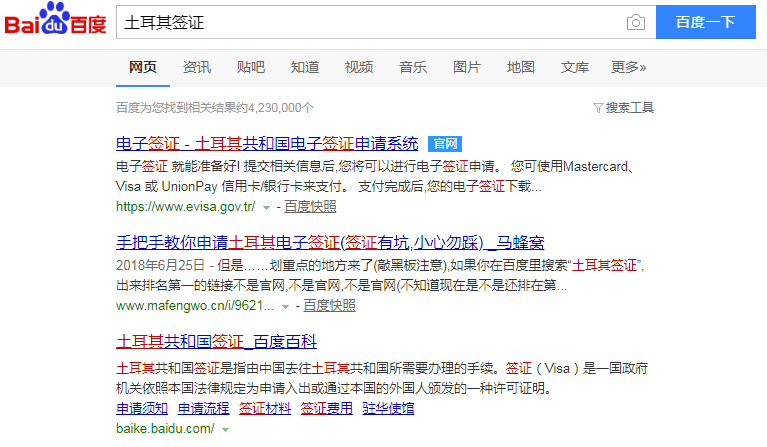Open 电子签证 - 土耳其共和国电子签证申请系统 result
The image size is (767, 447).
coord(267,144)
